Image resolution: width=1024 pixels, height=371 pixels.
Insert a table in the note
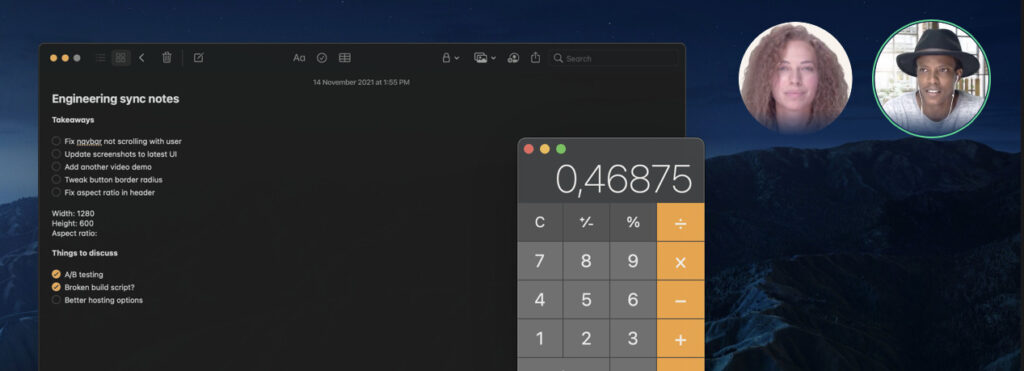[x=345, y=58]
